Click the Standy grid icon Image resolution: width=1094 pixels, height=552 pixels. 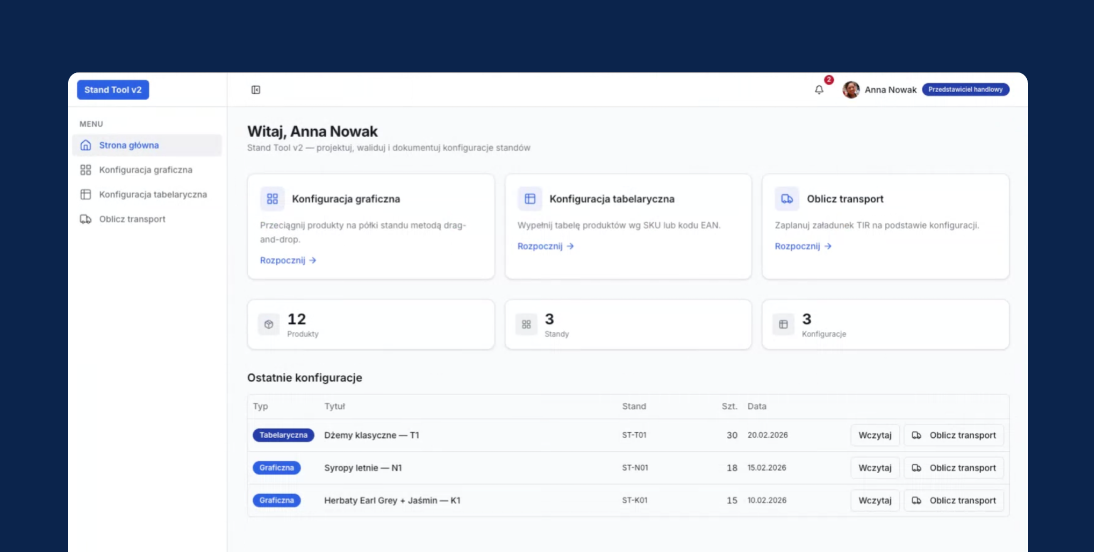[x=526, y=325]
